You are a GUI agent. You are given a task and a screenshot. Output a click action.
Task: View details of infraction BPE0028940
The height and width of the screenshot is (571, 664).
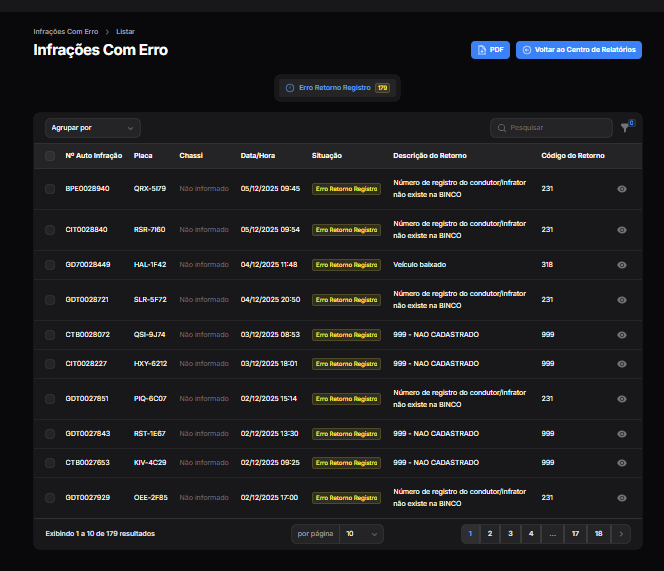(x=621, y=189)
